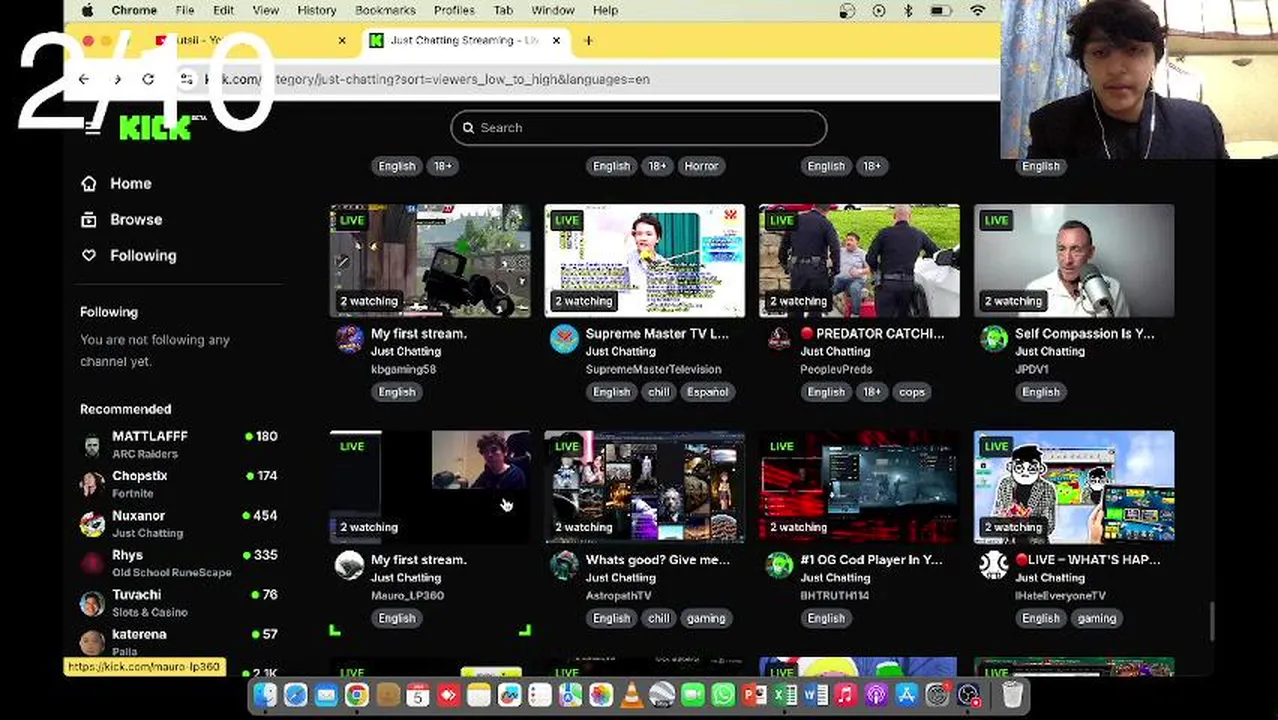The image size is (1278, 720).
Task: Click Mauro_LP360 channel avatar
Action: tap(349, 566)
